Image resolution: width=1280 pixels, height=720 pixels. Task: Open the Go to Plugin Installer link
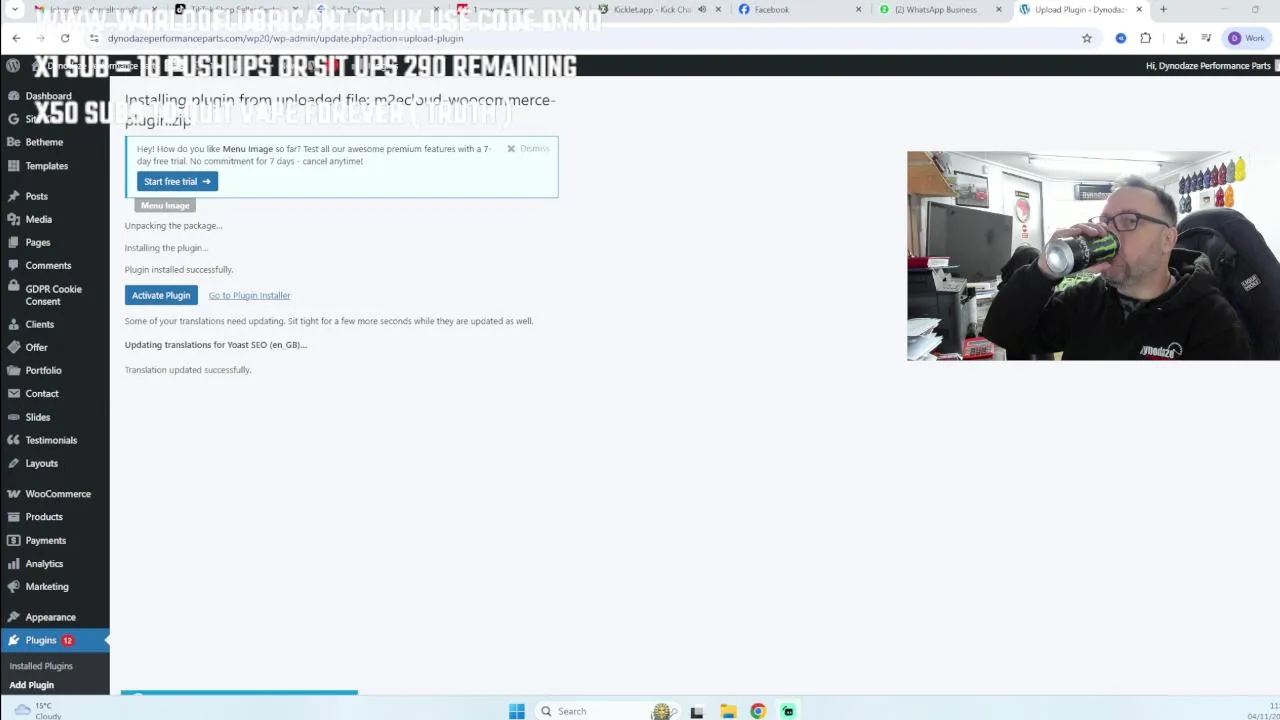(249, 295)
